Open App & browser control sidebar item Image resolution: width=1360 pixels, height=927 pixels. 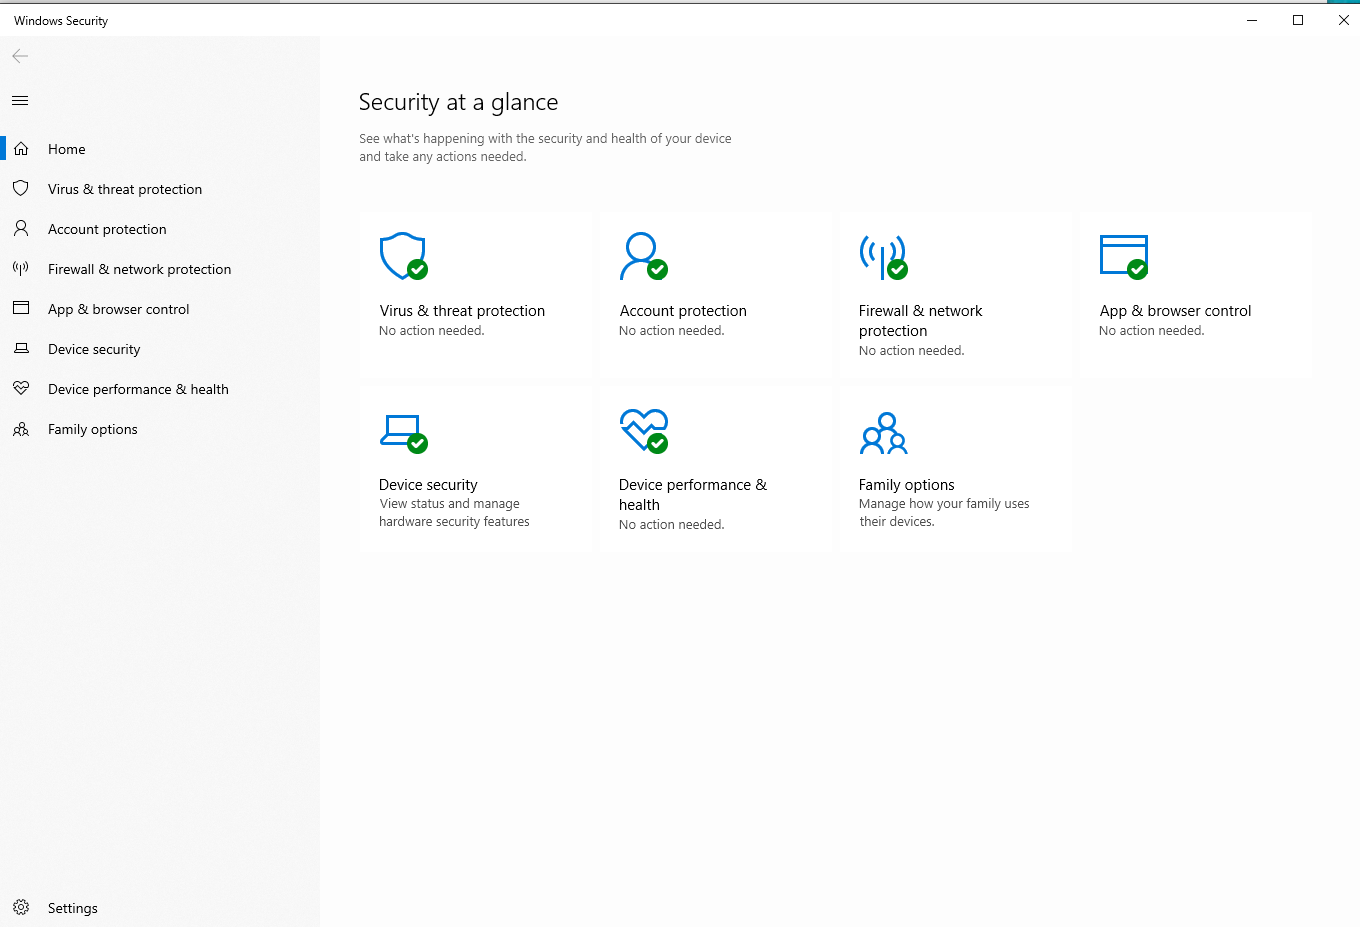[x=118, y=309]
